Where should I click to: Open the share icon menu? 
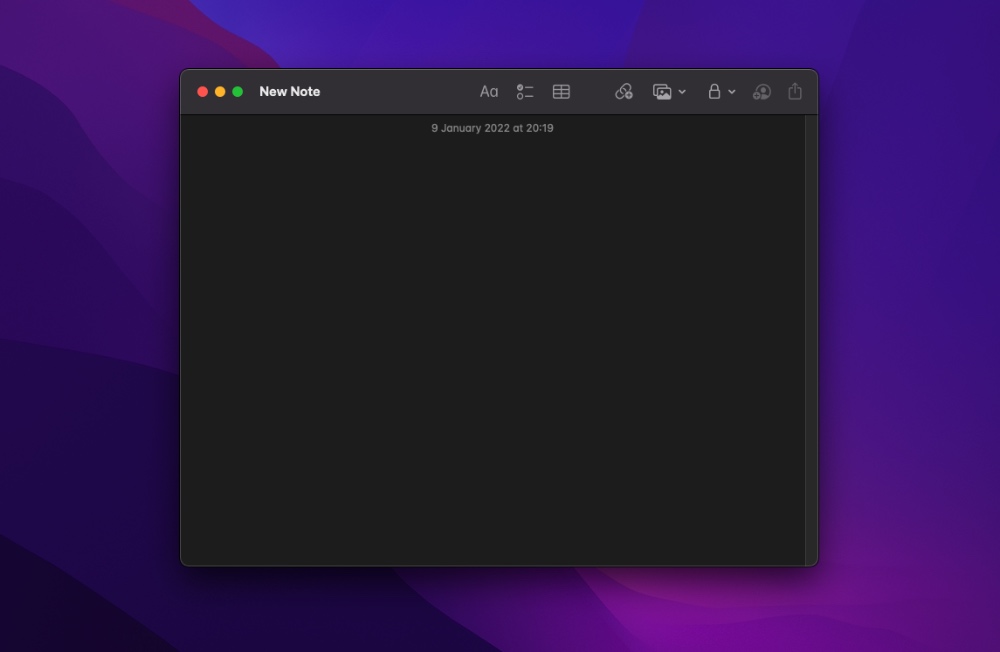click(795, 91)
